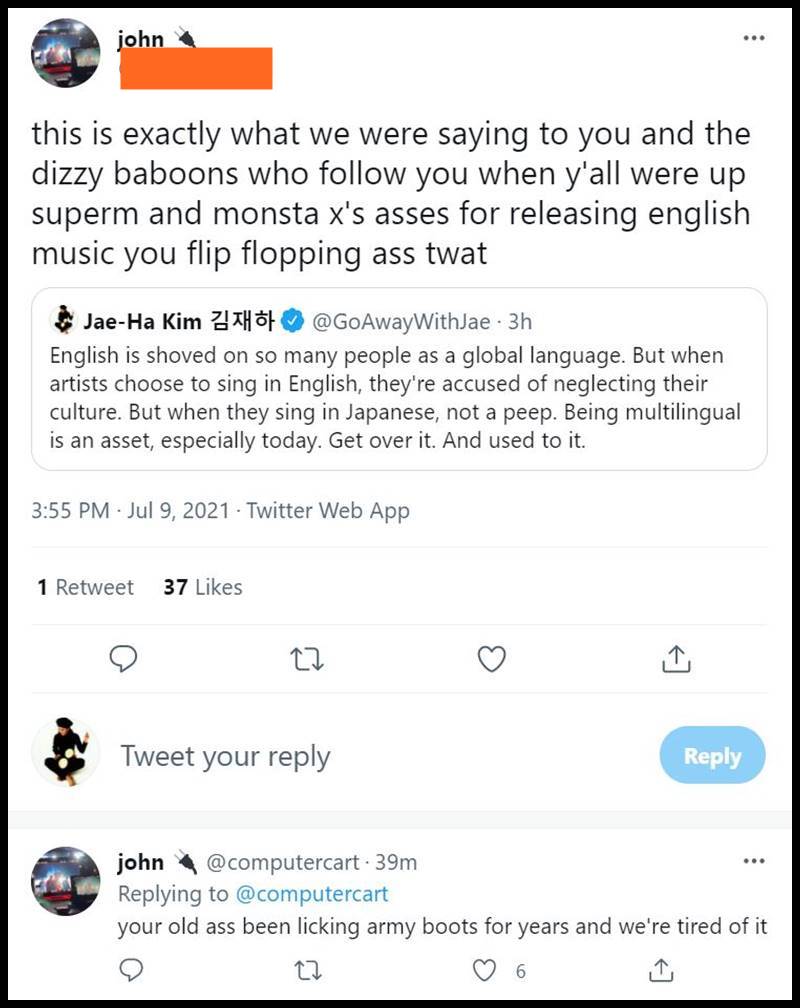This screenshot has width=800, height=1008.
Task: Open john's profile picture at top
Action: [66, 53]
